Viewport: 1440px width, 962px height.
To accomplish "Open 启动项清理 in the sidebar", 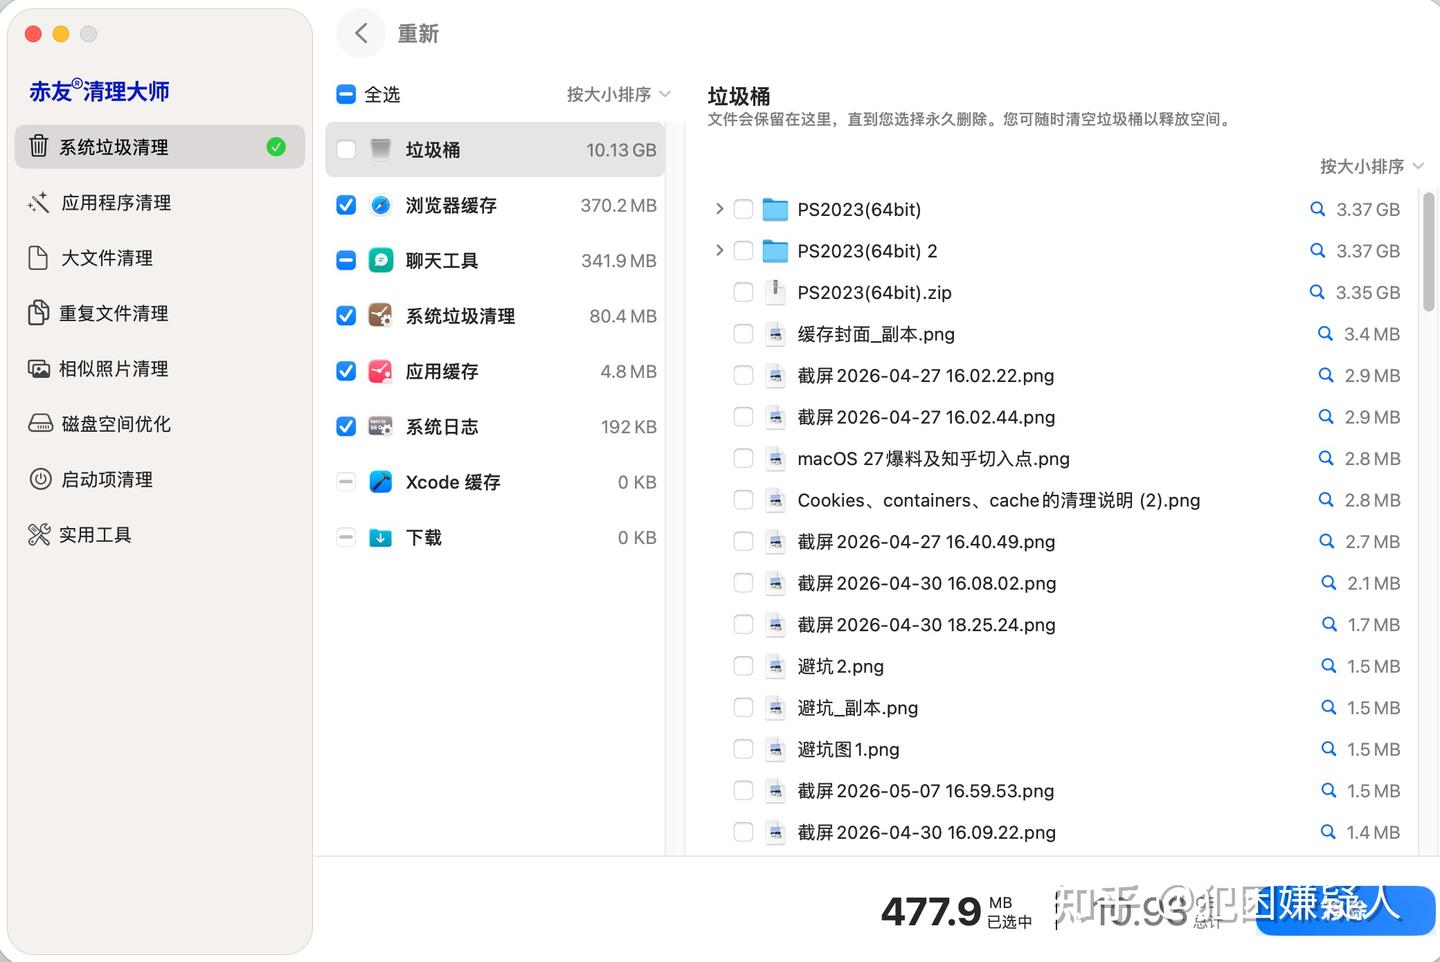I will click(160, 479).
